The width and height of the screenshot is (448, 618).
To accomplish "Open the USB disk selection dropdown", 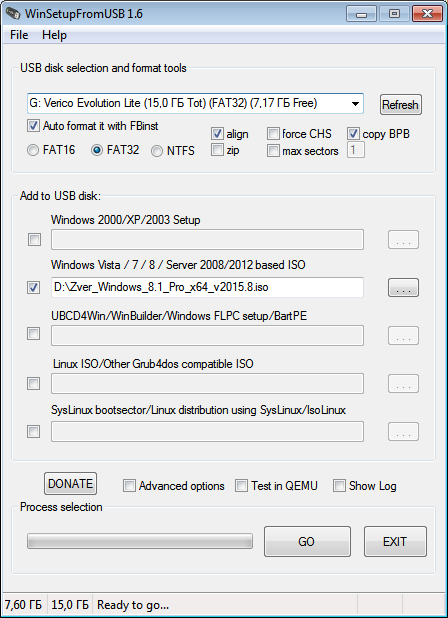I will [x=355, y=104].
